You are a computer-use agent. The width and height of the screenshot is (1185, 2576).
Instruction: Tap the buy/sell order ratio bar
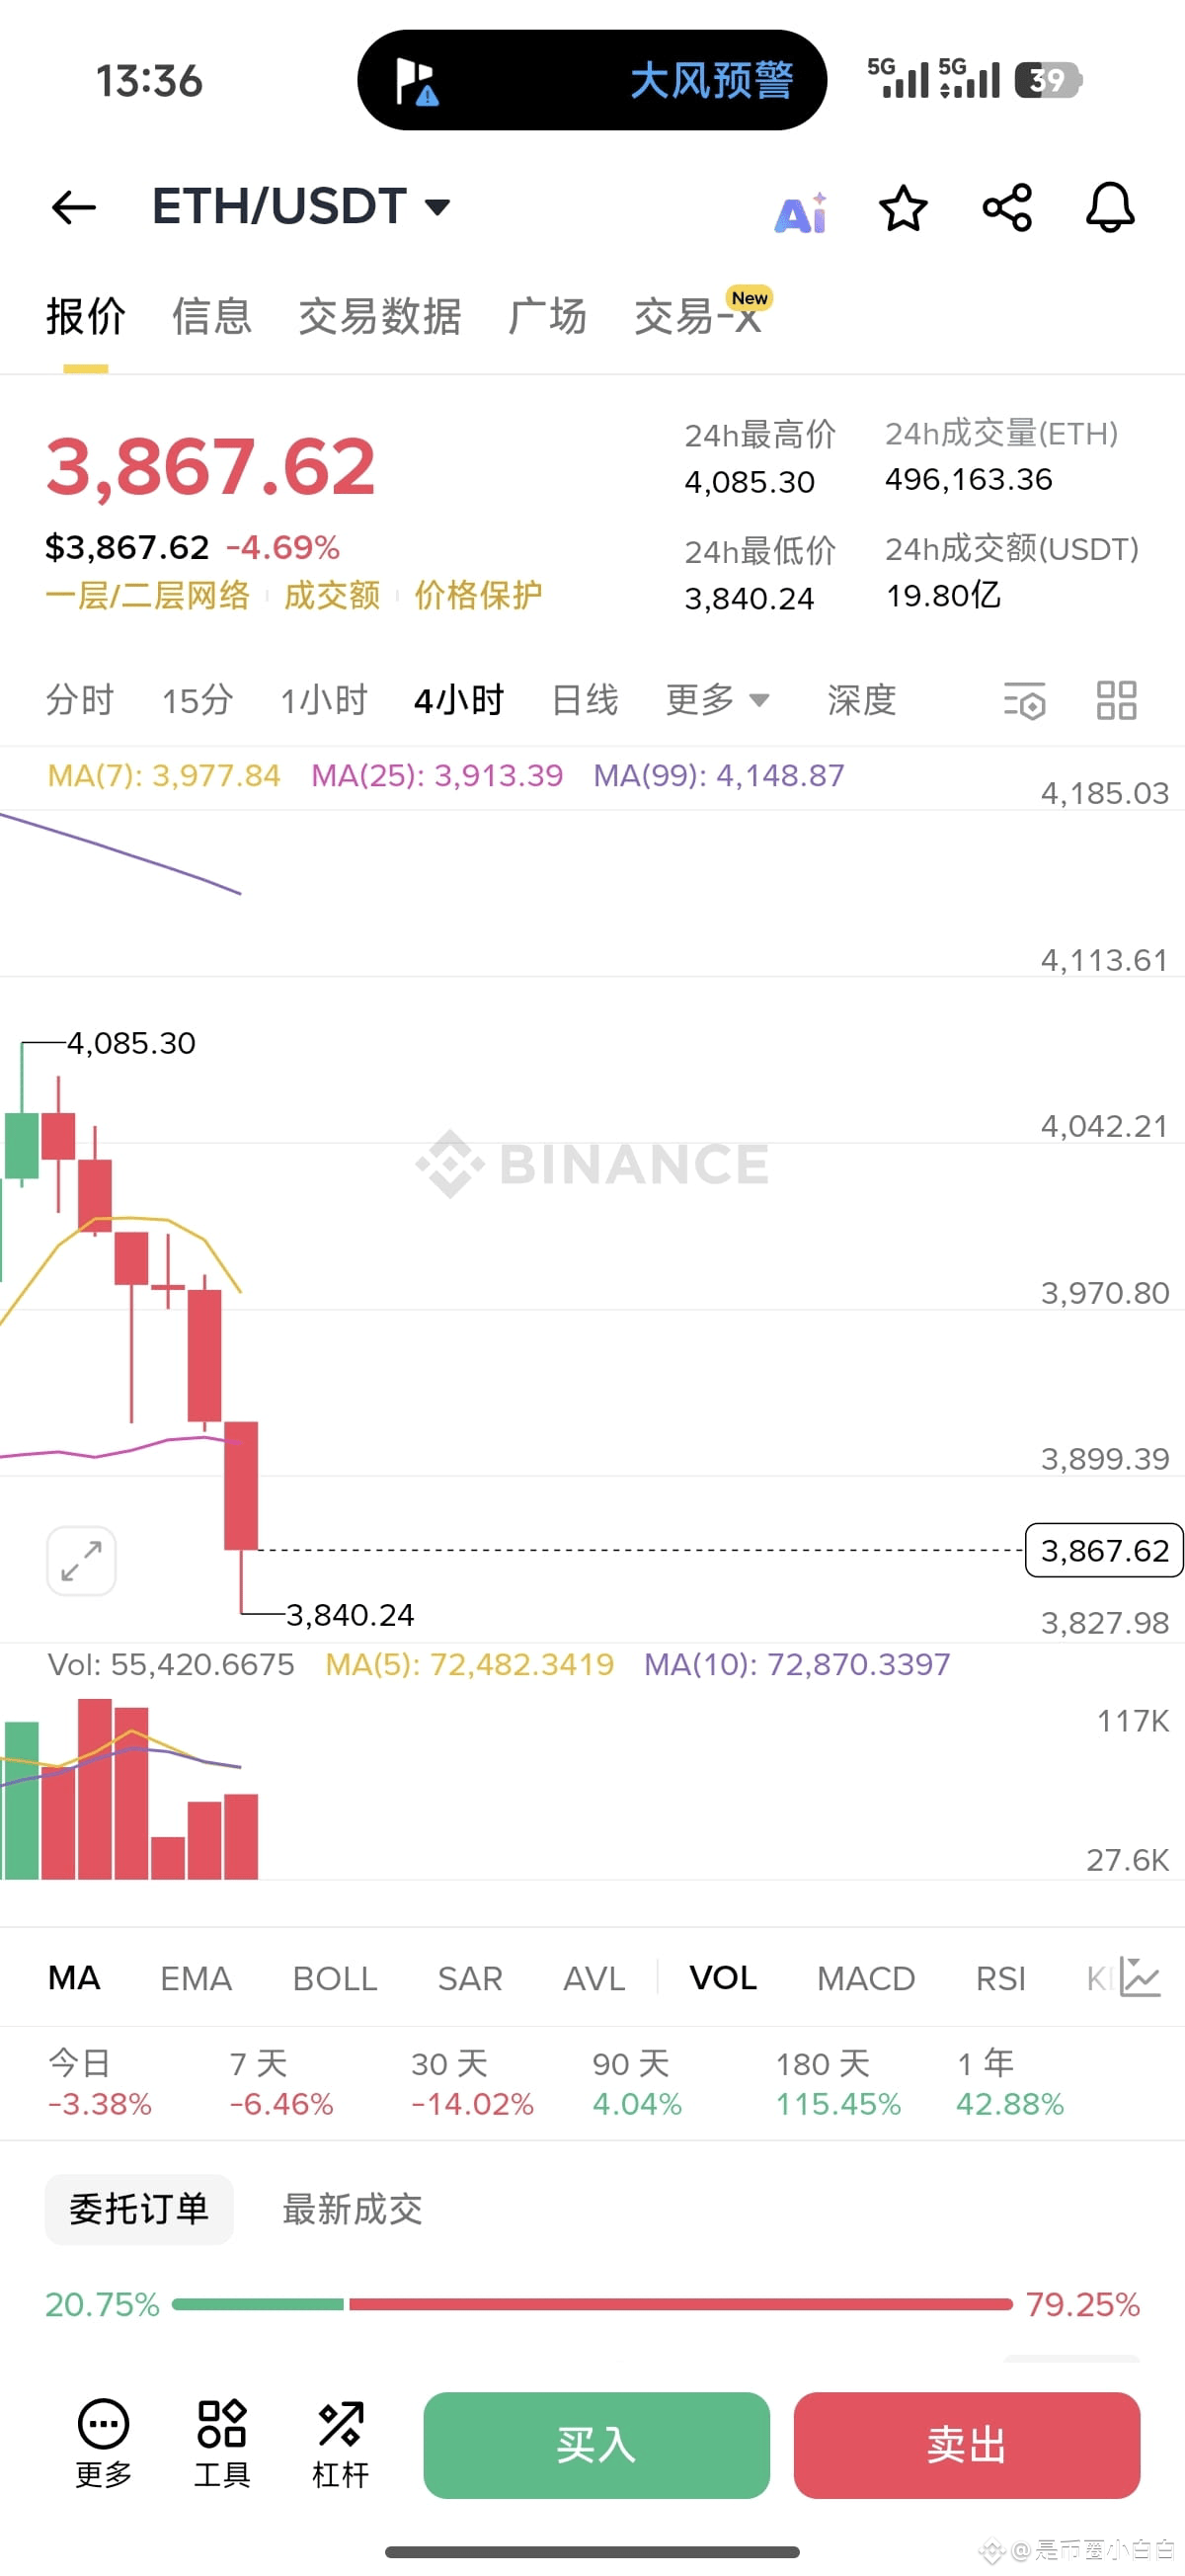(x=592, y=2304)
